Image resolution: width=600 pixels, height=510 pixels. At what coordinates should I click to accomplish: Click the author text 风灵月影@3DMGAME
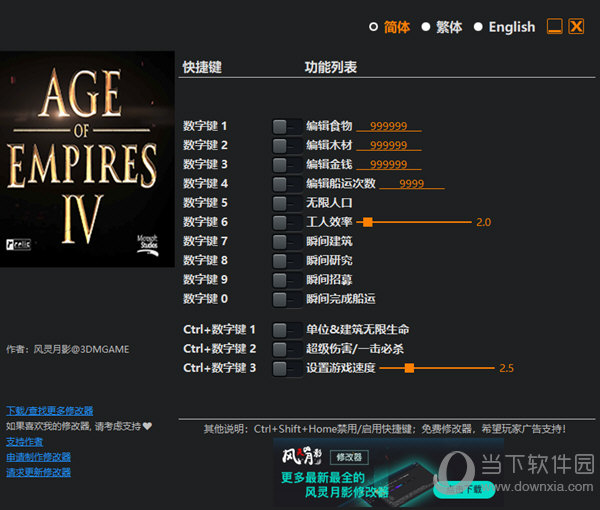point(82,349)
